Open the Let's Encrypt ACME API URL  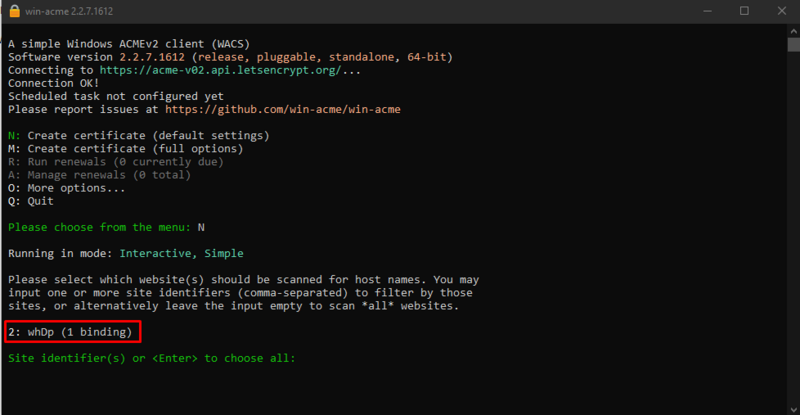tap(220, 70)
